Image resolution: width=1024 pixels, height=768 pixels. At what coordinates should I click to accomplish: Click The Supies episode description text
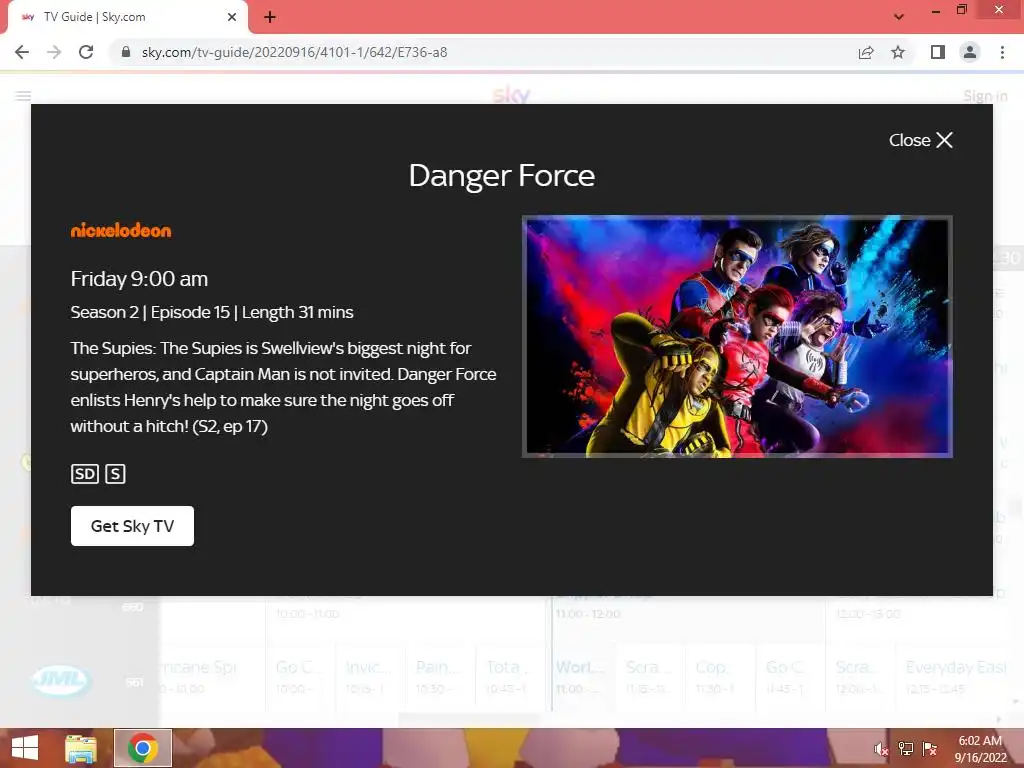click(283, 387)
